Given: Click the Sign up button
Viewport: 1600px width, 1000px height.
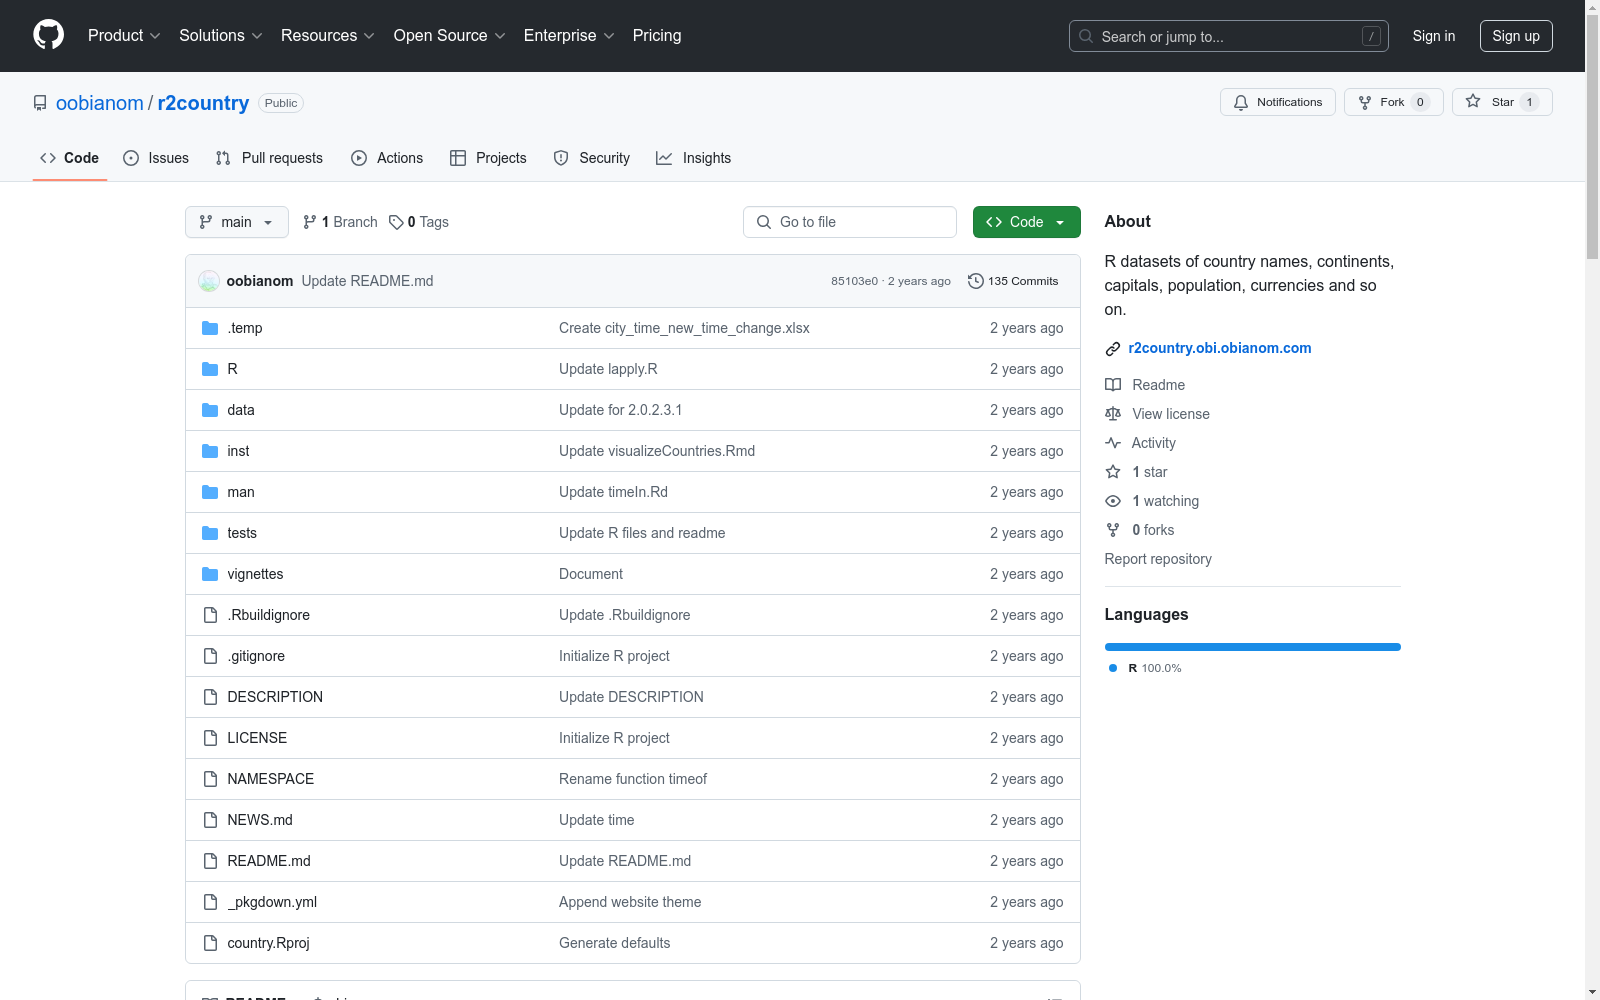Looking at the screenshot, I should [1516, 36].
